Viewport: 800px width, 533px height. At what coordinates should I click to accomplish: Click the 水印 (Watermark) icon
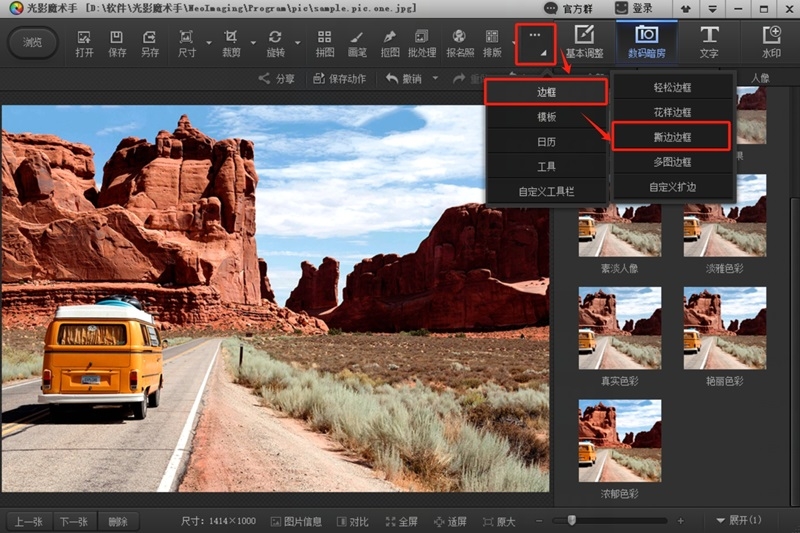(x=771, y=42)
